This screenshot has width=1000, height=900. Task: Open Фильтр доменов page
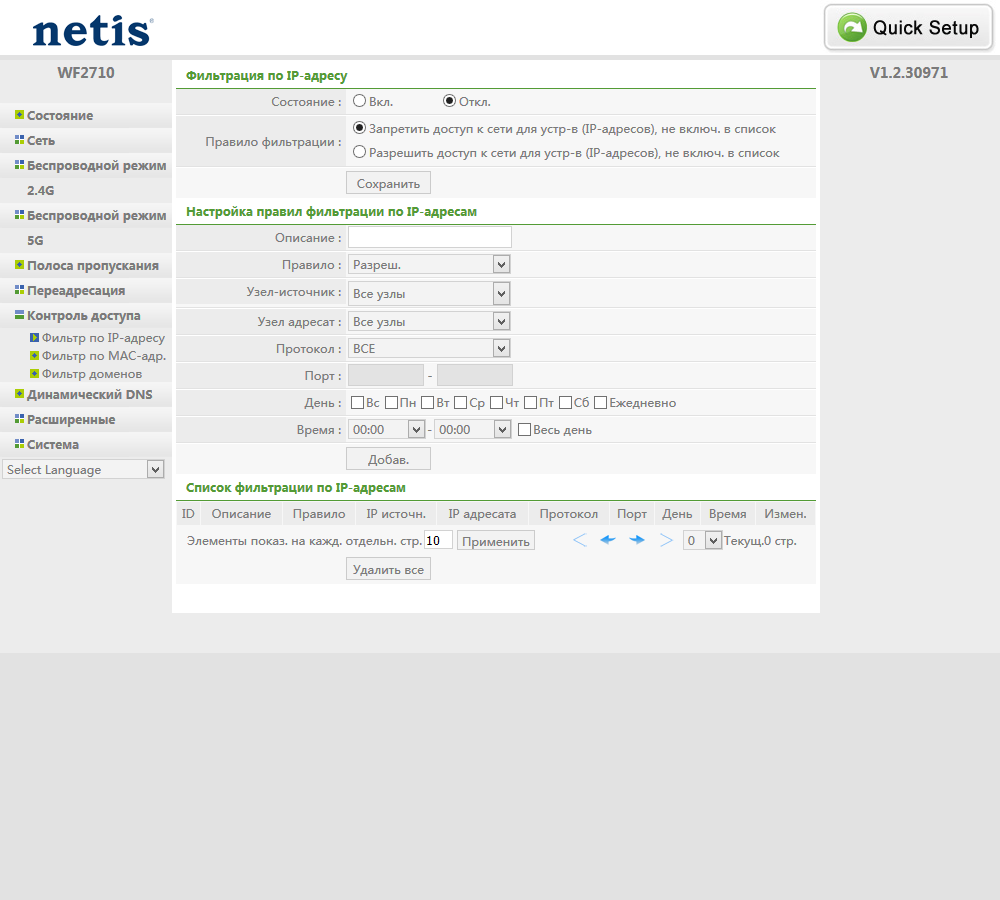click(x=92, y=374)
